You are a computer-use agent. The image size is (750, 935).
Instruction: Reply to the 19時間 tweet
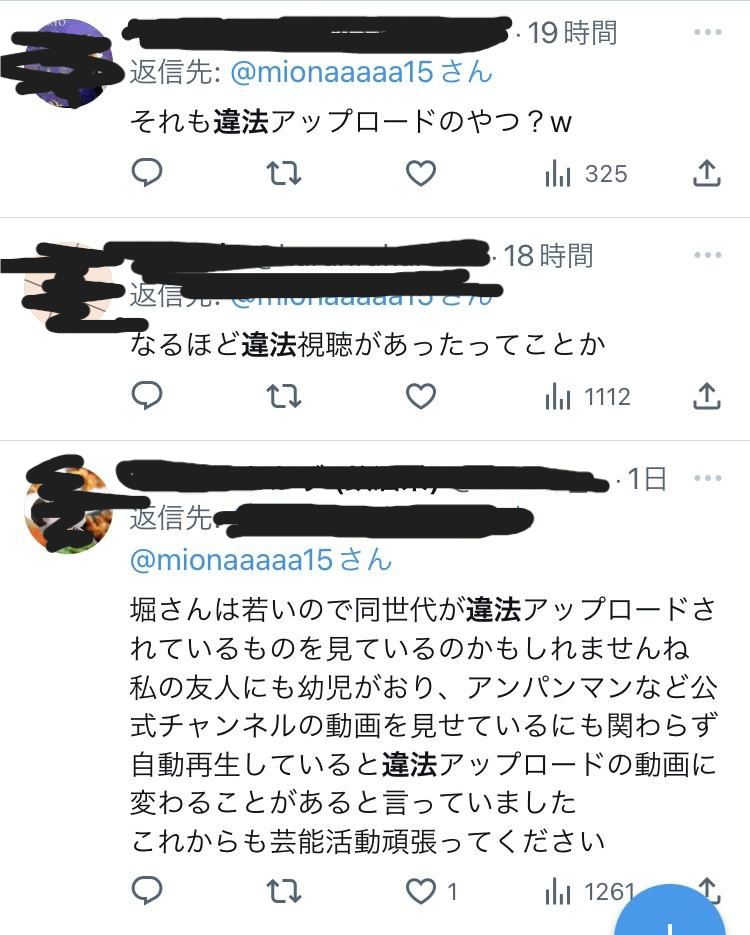(x=147, y=174)
